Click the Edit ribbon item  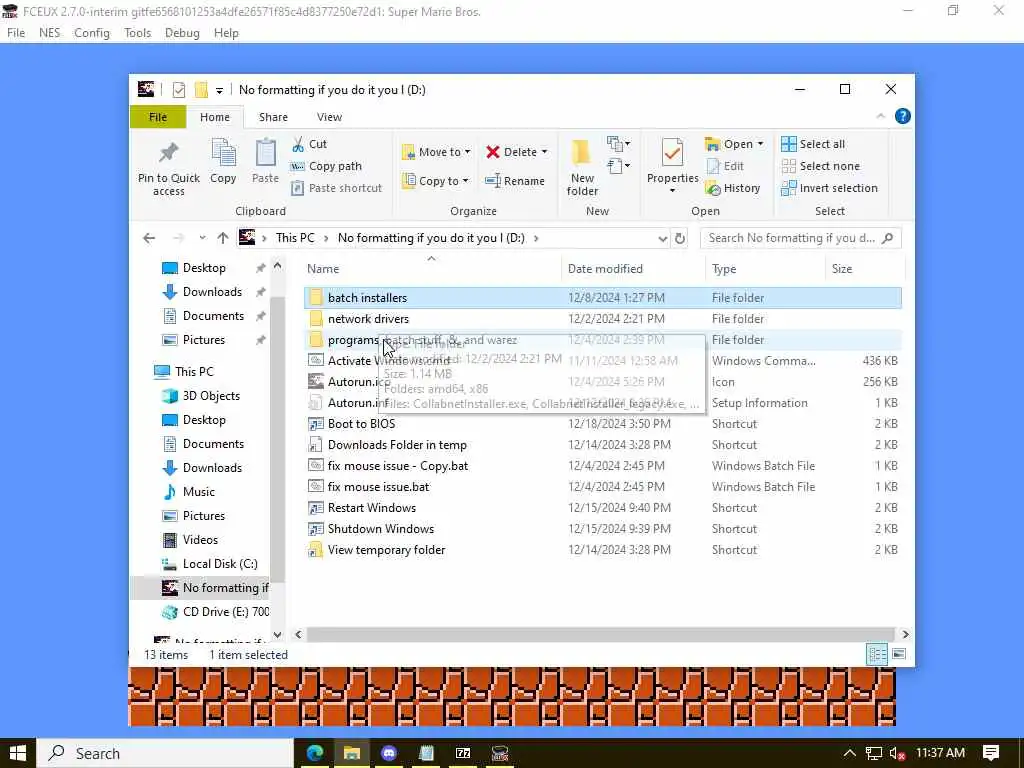pos(725,166)
